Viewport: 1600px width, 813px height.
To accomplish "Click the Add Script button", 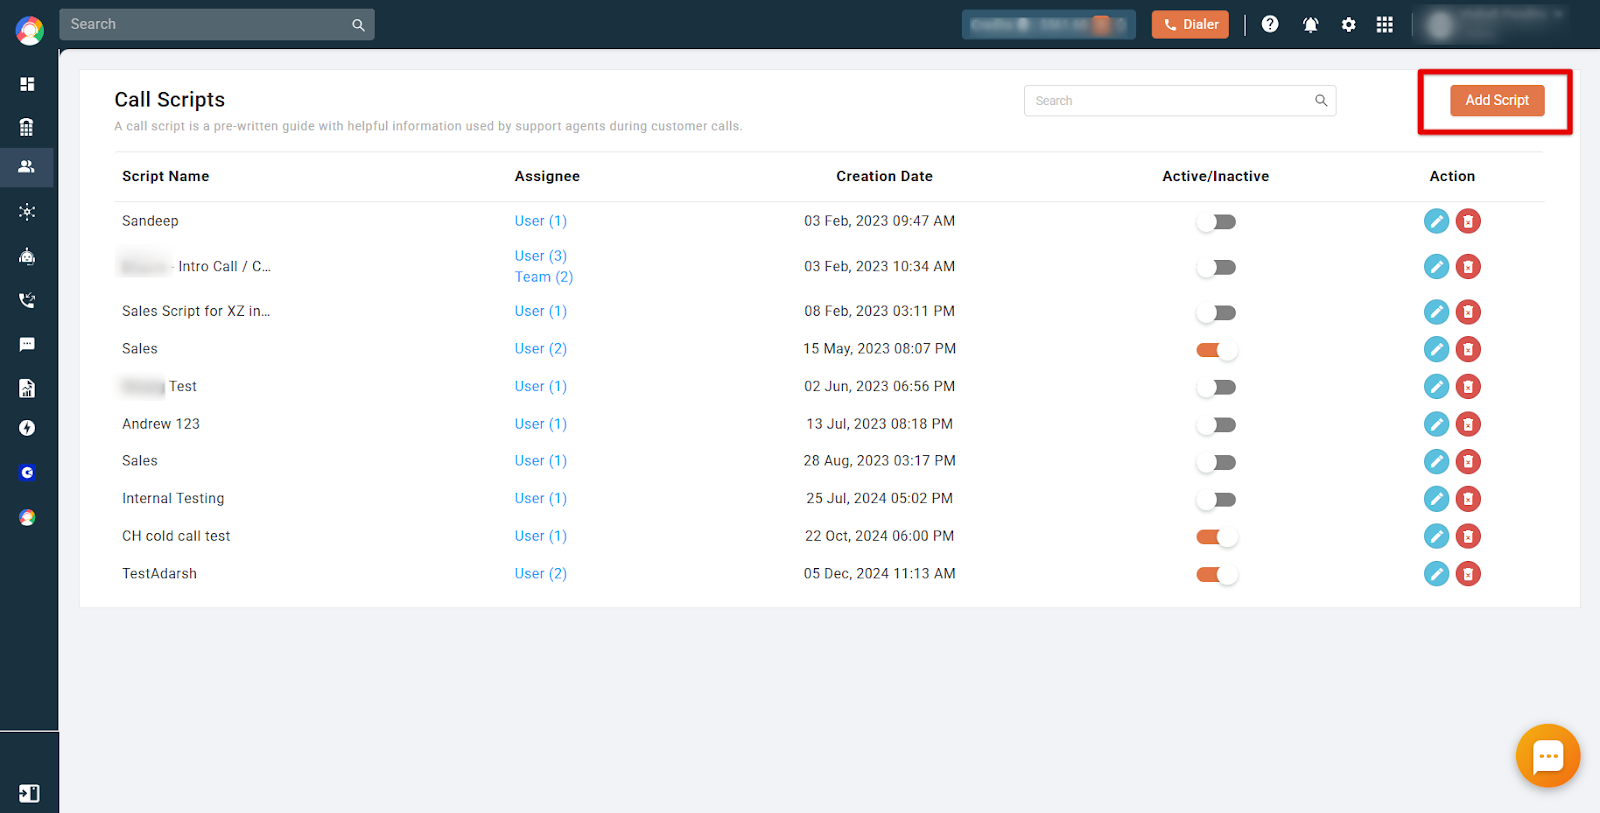I will coord(1497,100).
